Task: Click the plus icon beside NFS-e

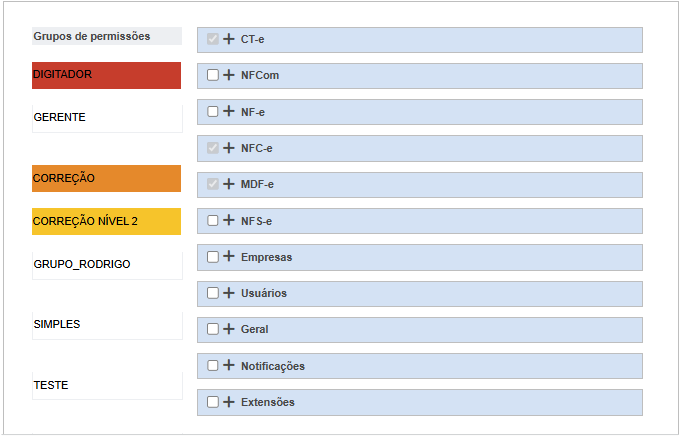Action: 229,220
